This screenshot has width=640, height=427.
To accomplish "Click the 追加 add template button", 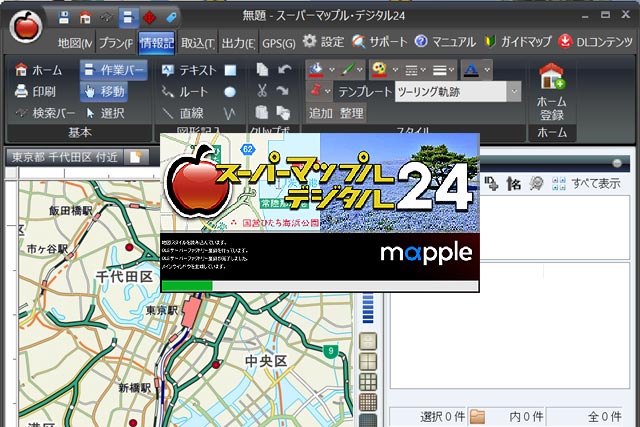I will coord(321,113).
